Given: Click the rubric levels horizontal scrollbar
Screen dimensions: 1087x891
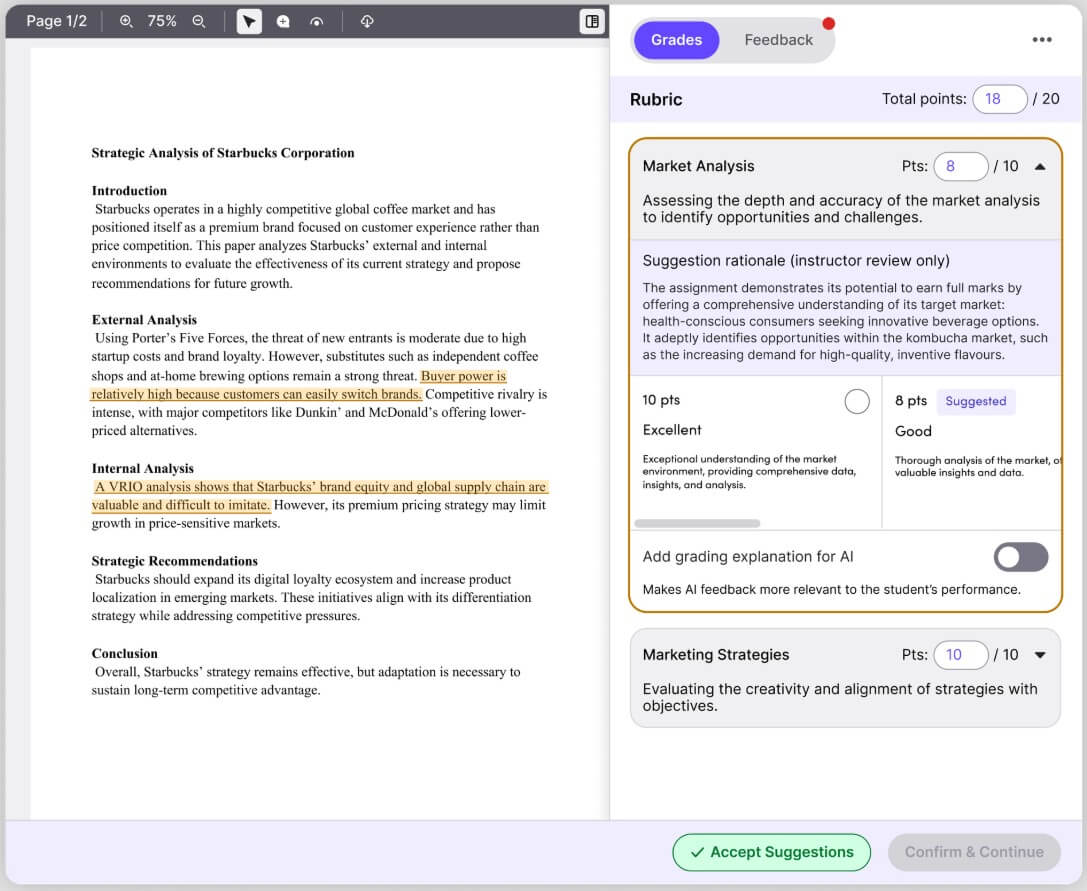Looking at the screenshot, I should [697, 523].
